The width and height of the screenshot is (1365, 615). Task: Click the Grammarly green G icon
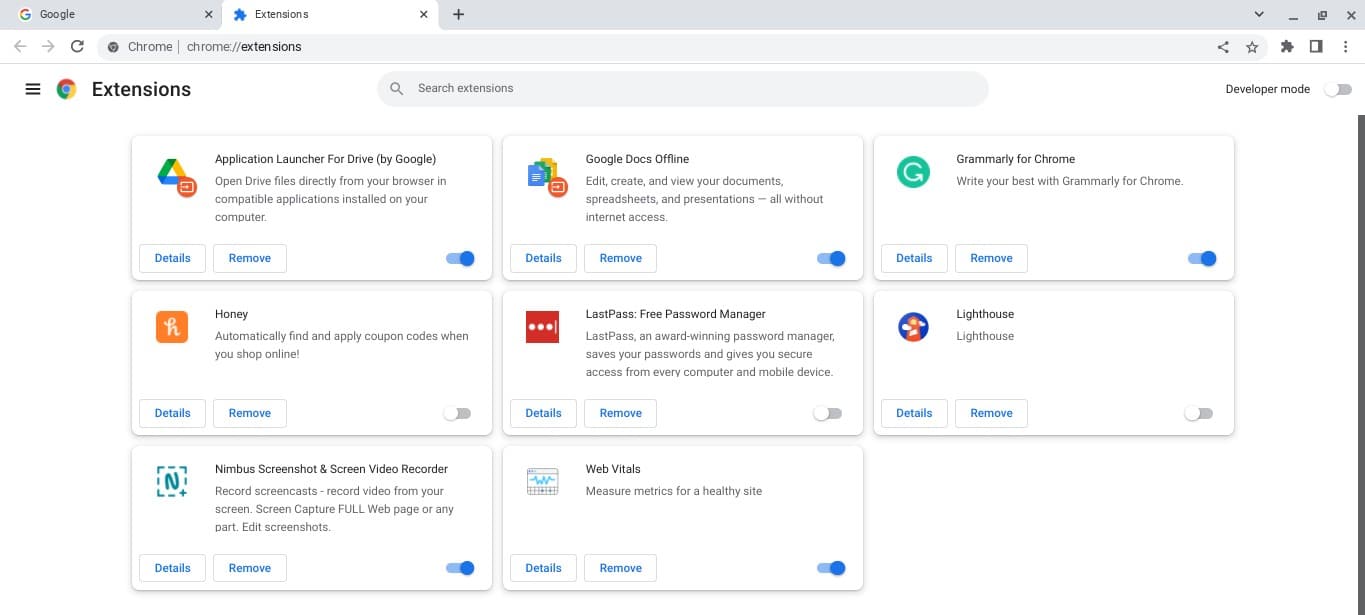913,172
